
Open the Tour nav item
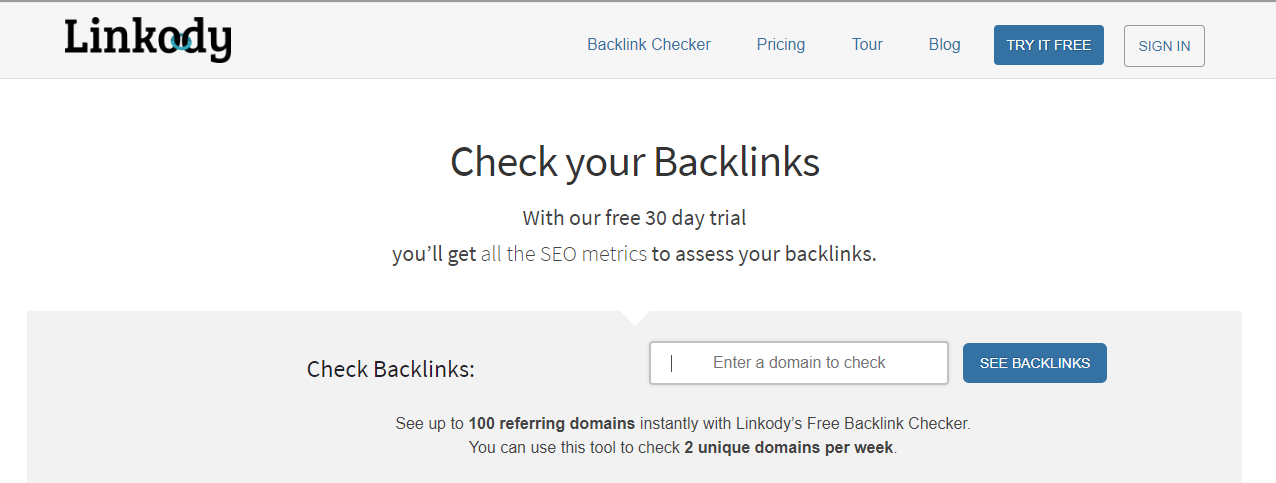(867, 44)
